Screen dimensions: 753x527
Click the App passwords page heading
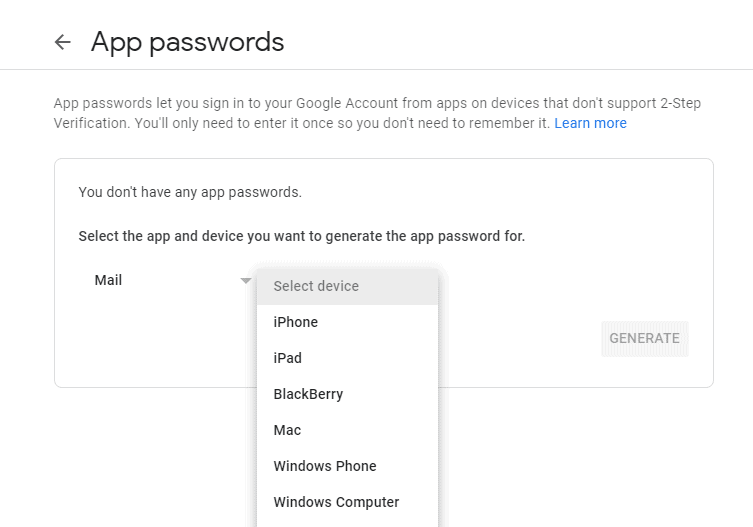pos(188,42)
